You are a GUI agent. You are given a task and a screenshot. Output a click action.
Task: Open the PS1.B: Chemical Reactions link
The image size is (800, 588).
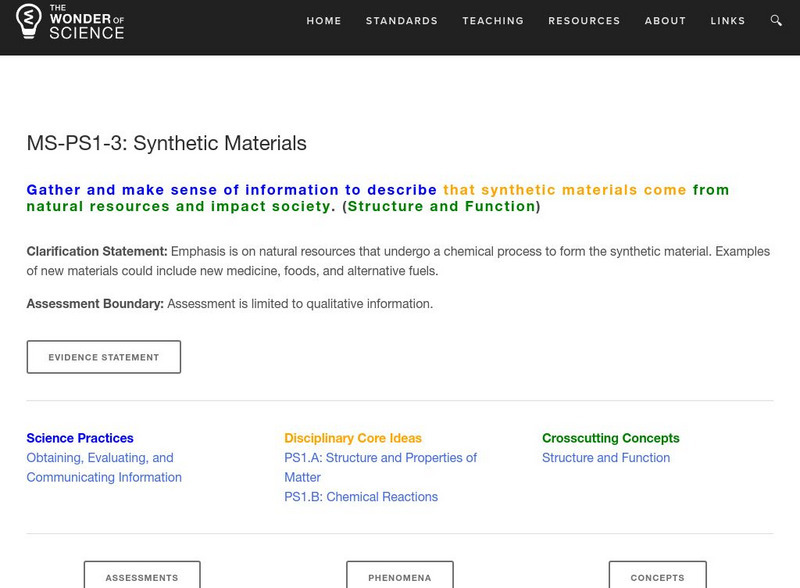point(361,497)
